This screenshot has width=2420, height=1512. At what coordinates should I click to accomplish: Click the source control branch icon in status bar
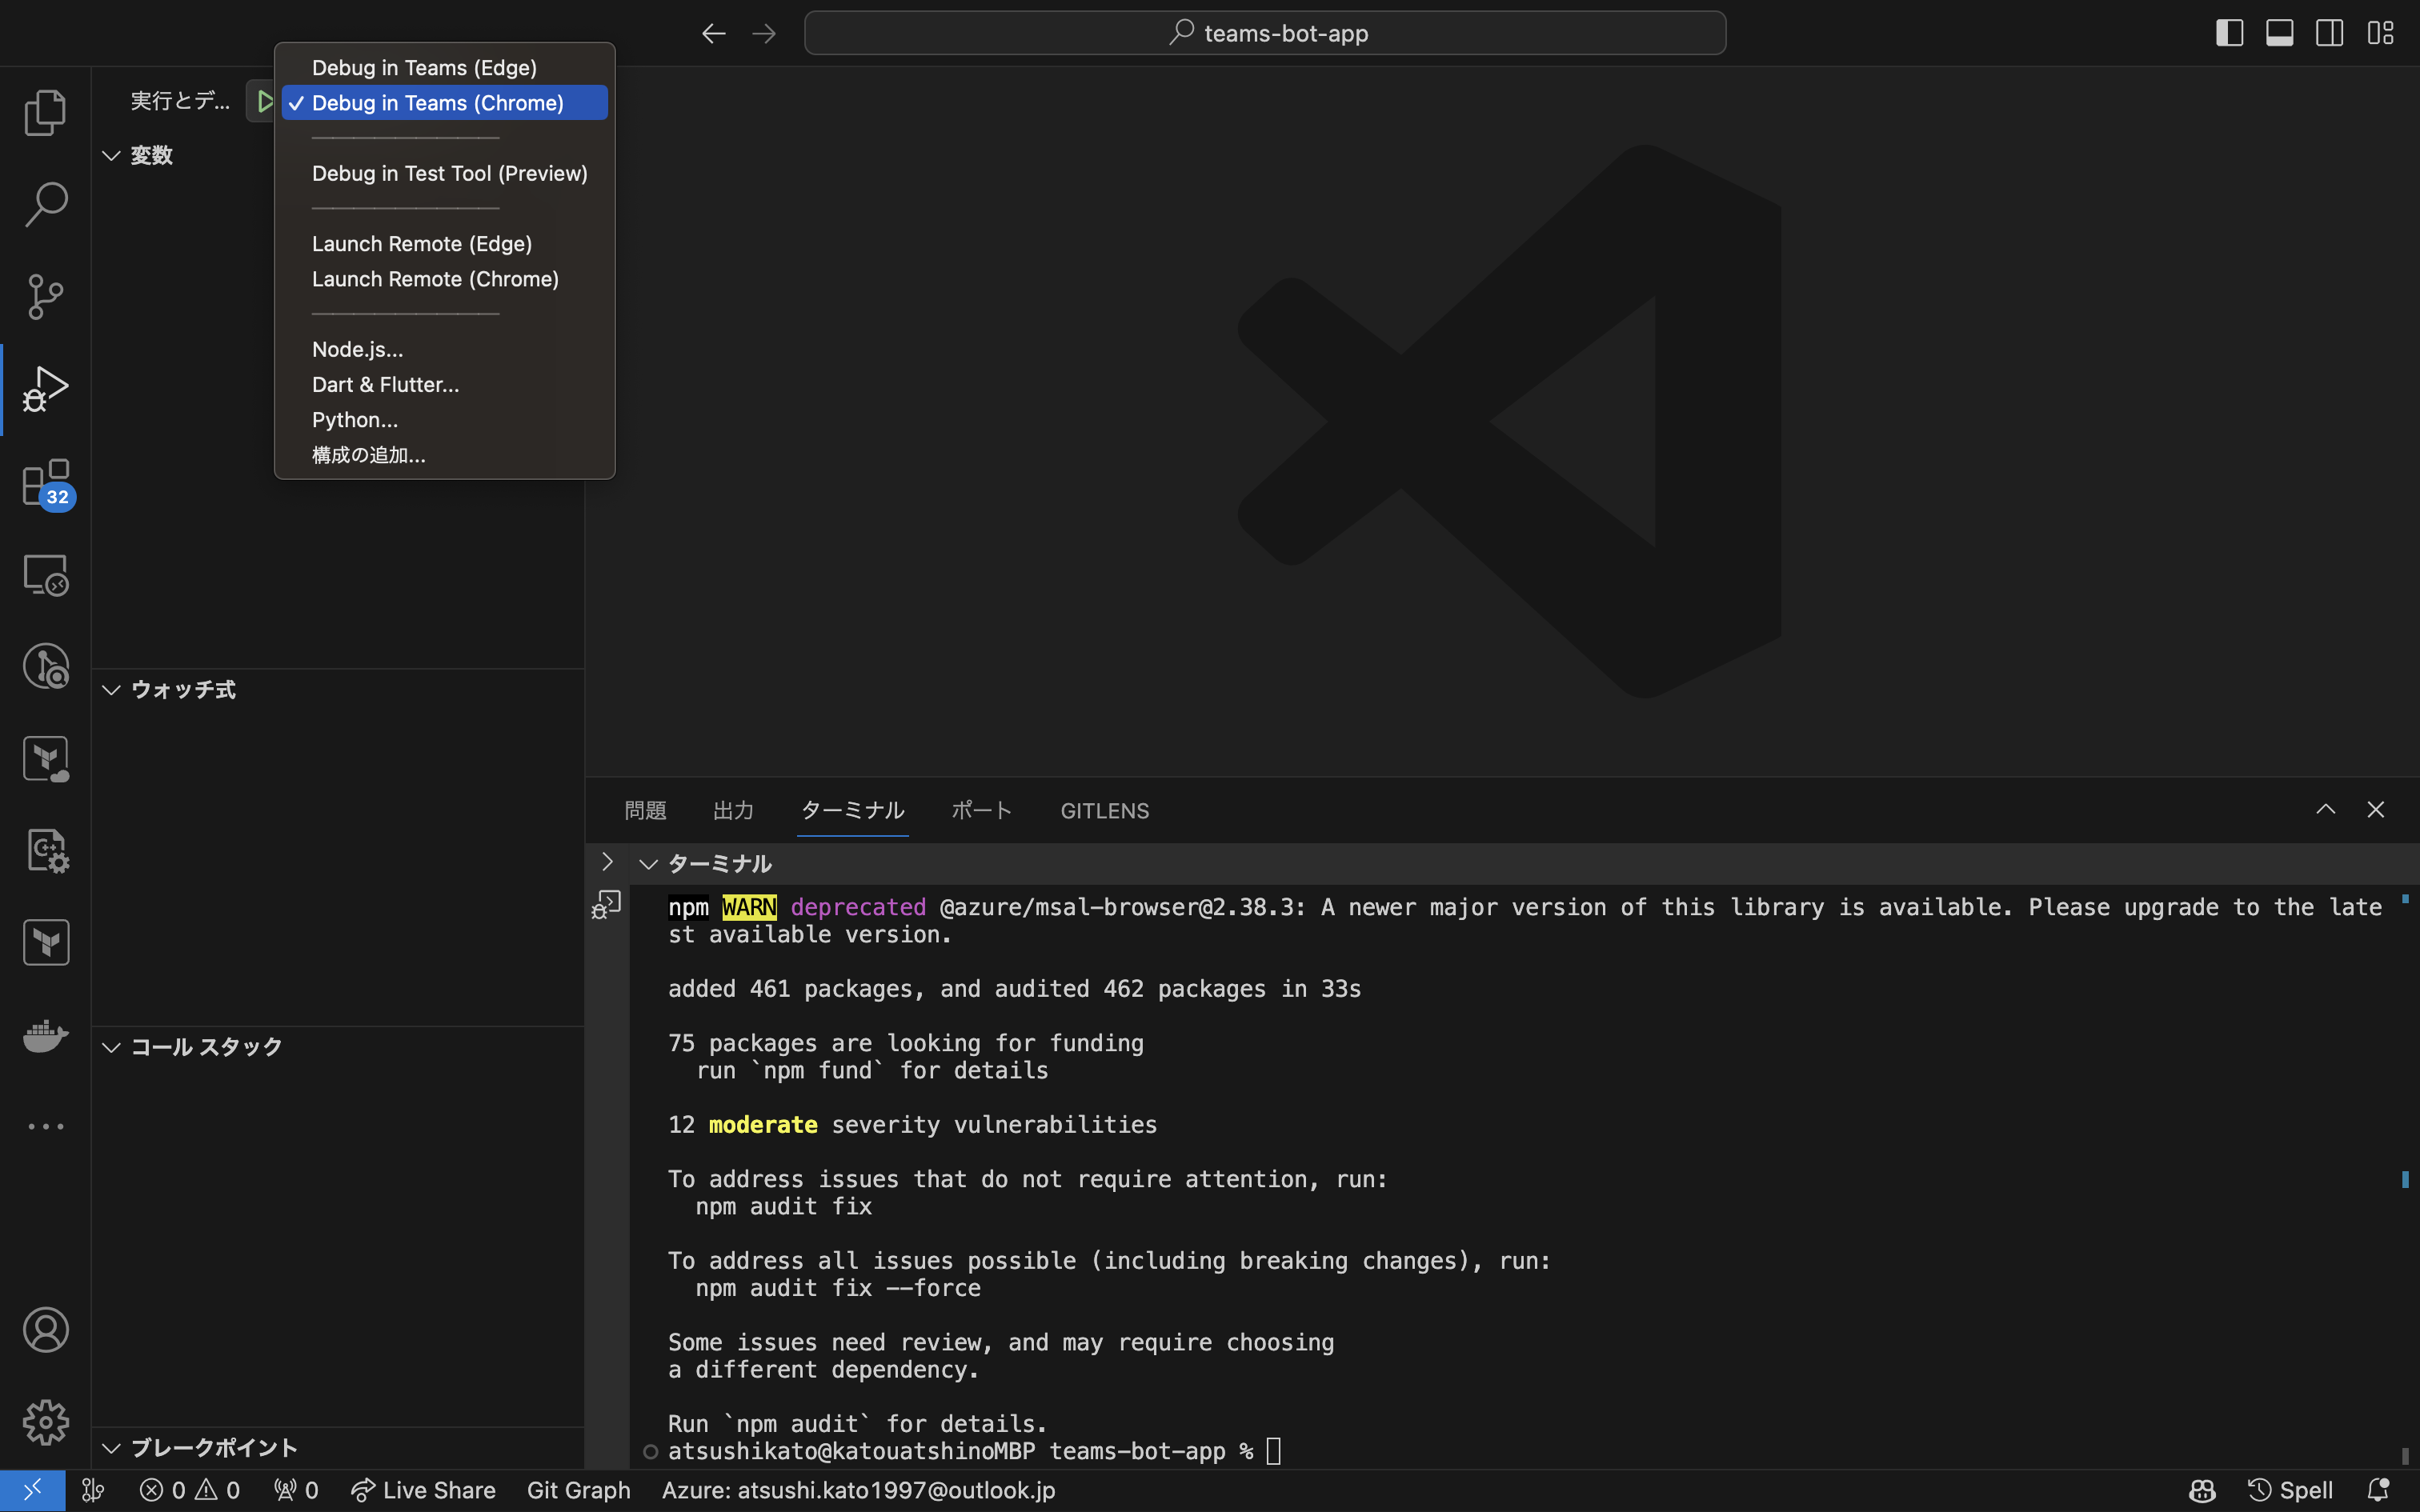pyautogui.click(x=93, y=1490)
